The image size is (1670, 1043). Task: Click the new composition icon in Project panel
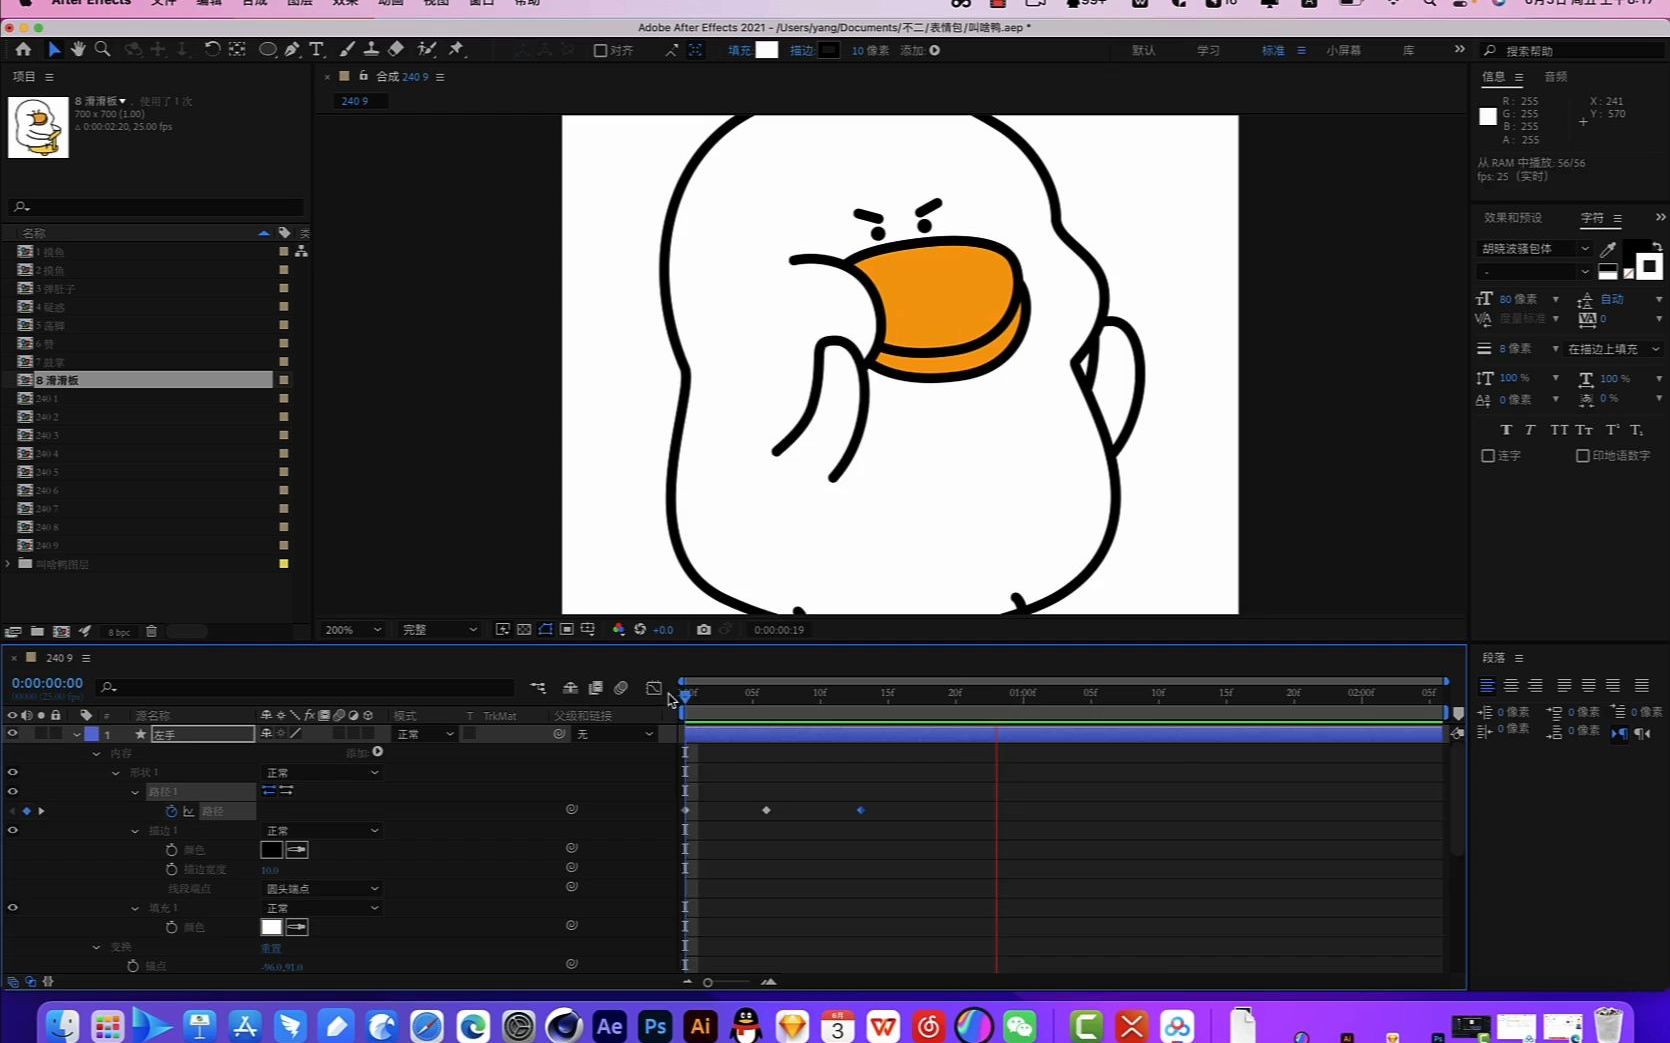coord(61,631)
